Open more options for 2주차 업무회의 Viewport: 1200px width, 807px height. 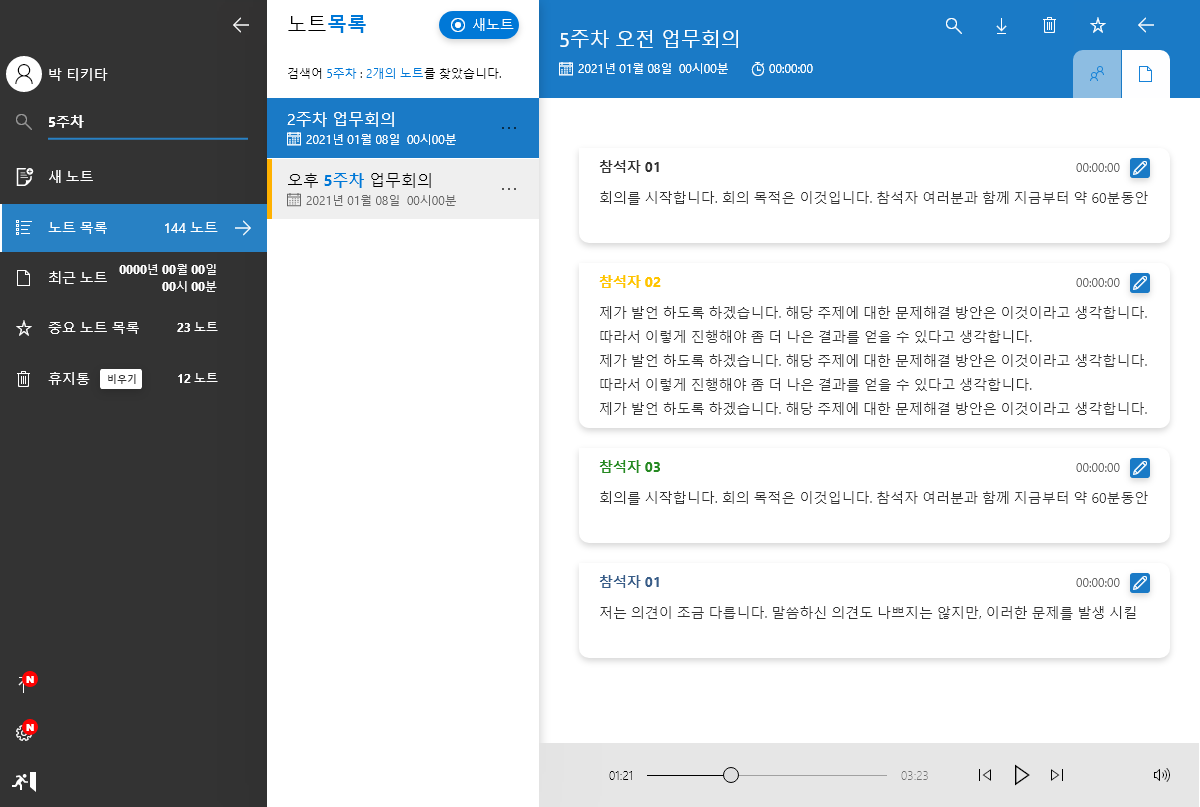508,128
